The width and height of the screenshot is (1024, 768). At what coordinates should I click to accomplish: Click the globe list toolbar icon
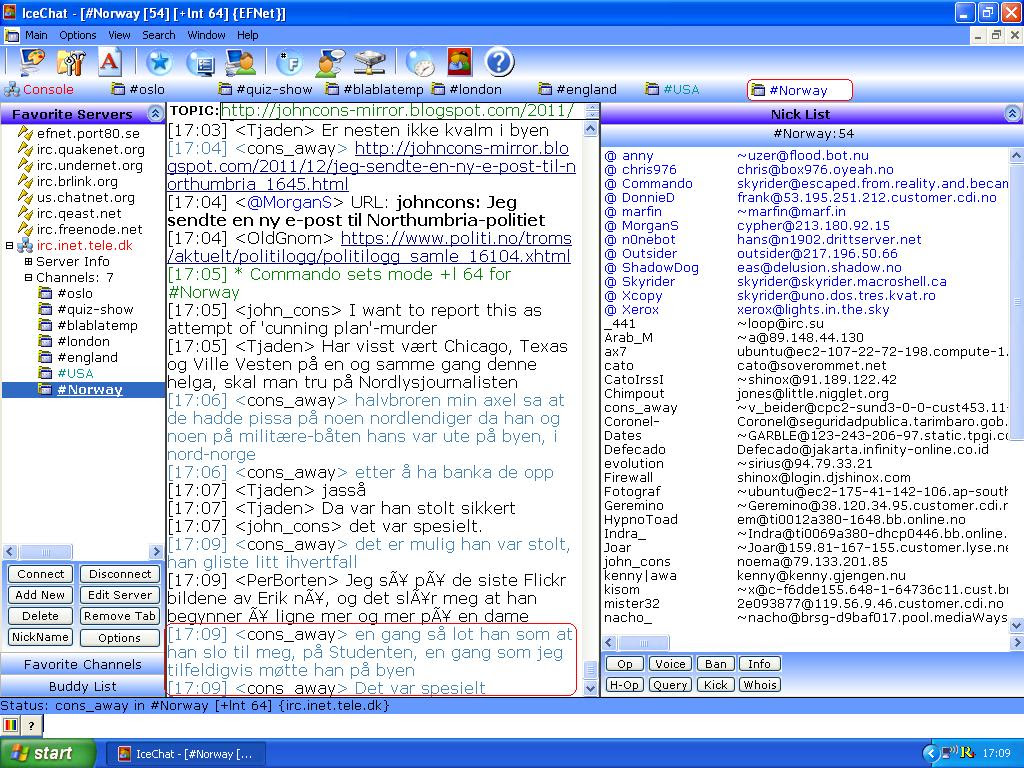click(200, 63)
